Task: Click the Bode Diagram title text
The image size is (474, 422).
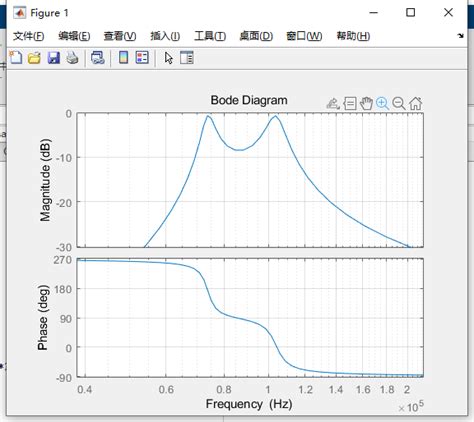Action: (x=249, y=100)
